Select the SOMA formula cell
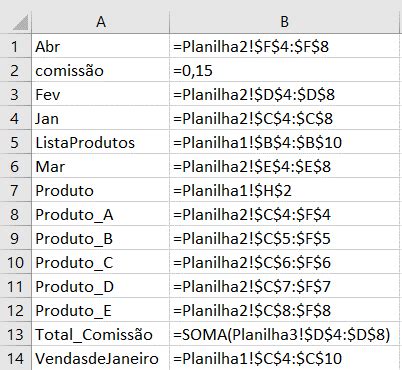The image size is (402, 370). point(284,334)
